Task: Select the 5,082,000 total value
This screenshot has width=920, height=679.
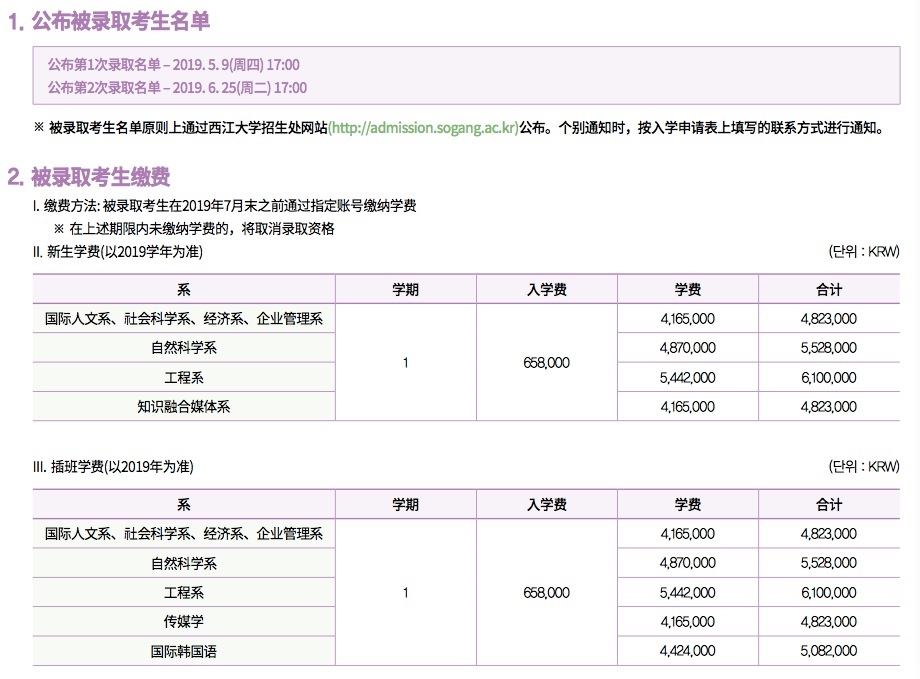Action: [x=829, y=651]
